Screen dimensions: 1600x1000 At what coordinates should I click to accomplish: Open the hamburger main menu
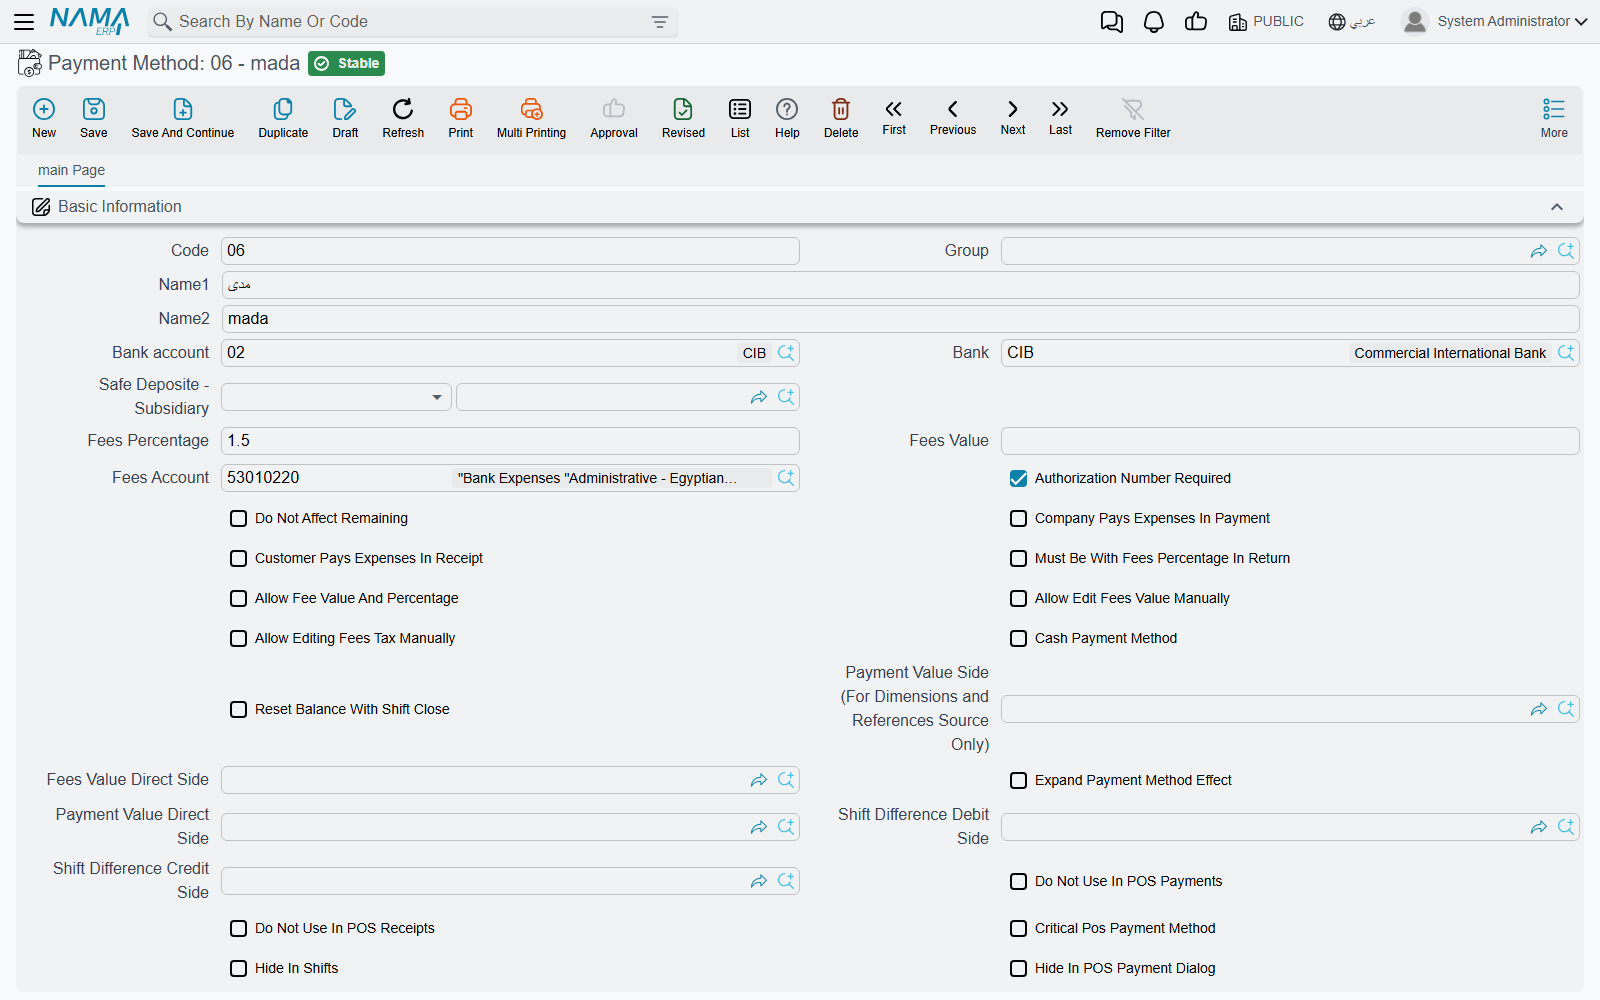click(x=24, y=21)
